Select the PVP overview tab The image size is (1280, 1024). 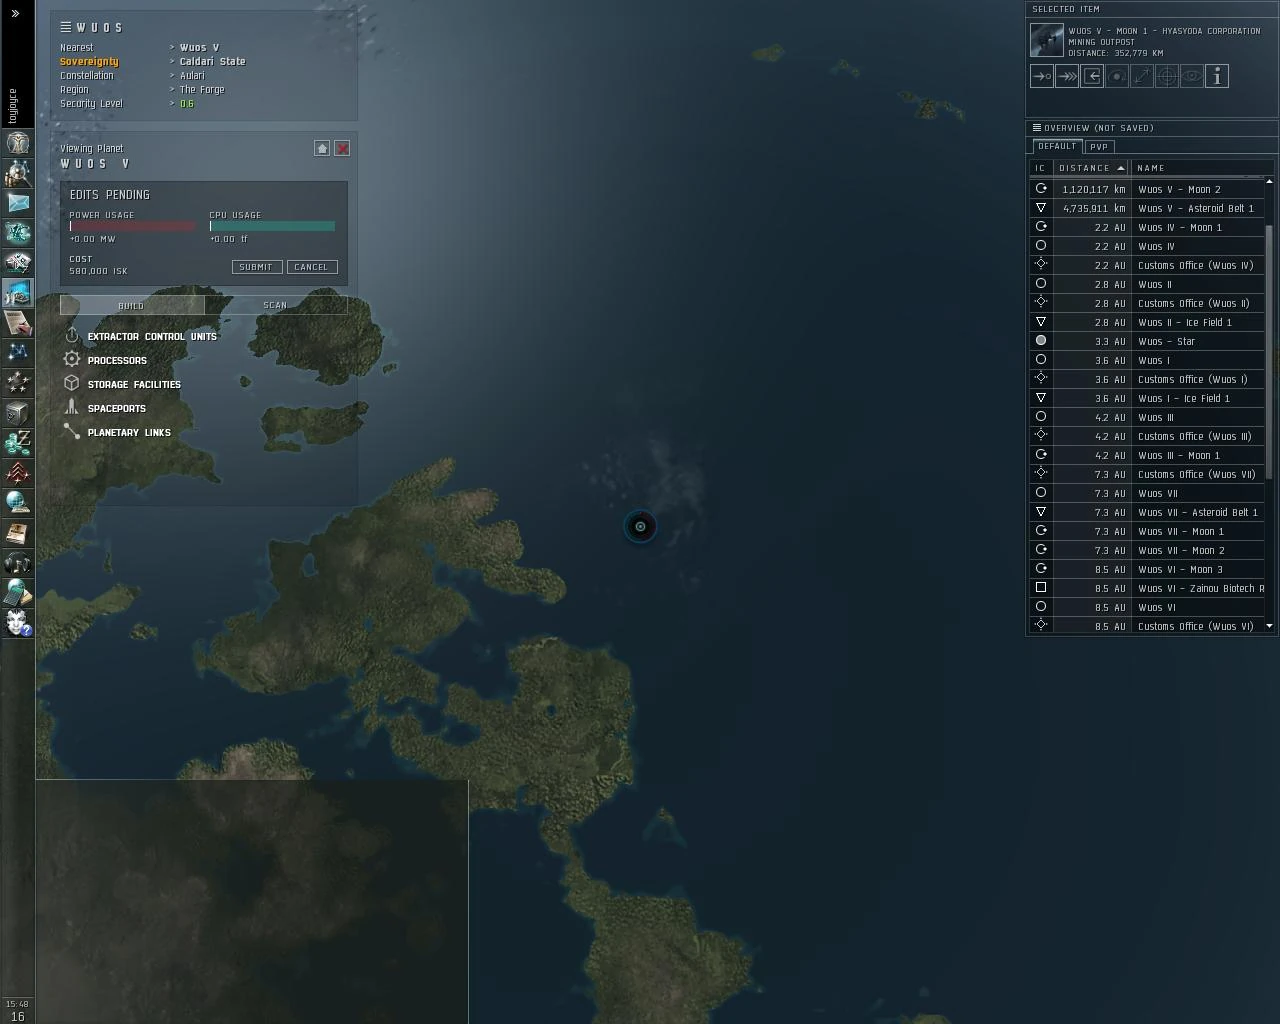coord(1099,147)
